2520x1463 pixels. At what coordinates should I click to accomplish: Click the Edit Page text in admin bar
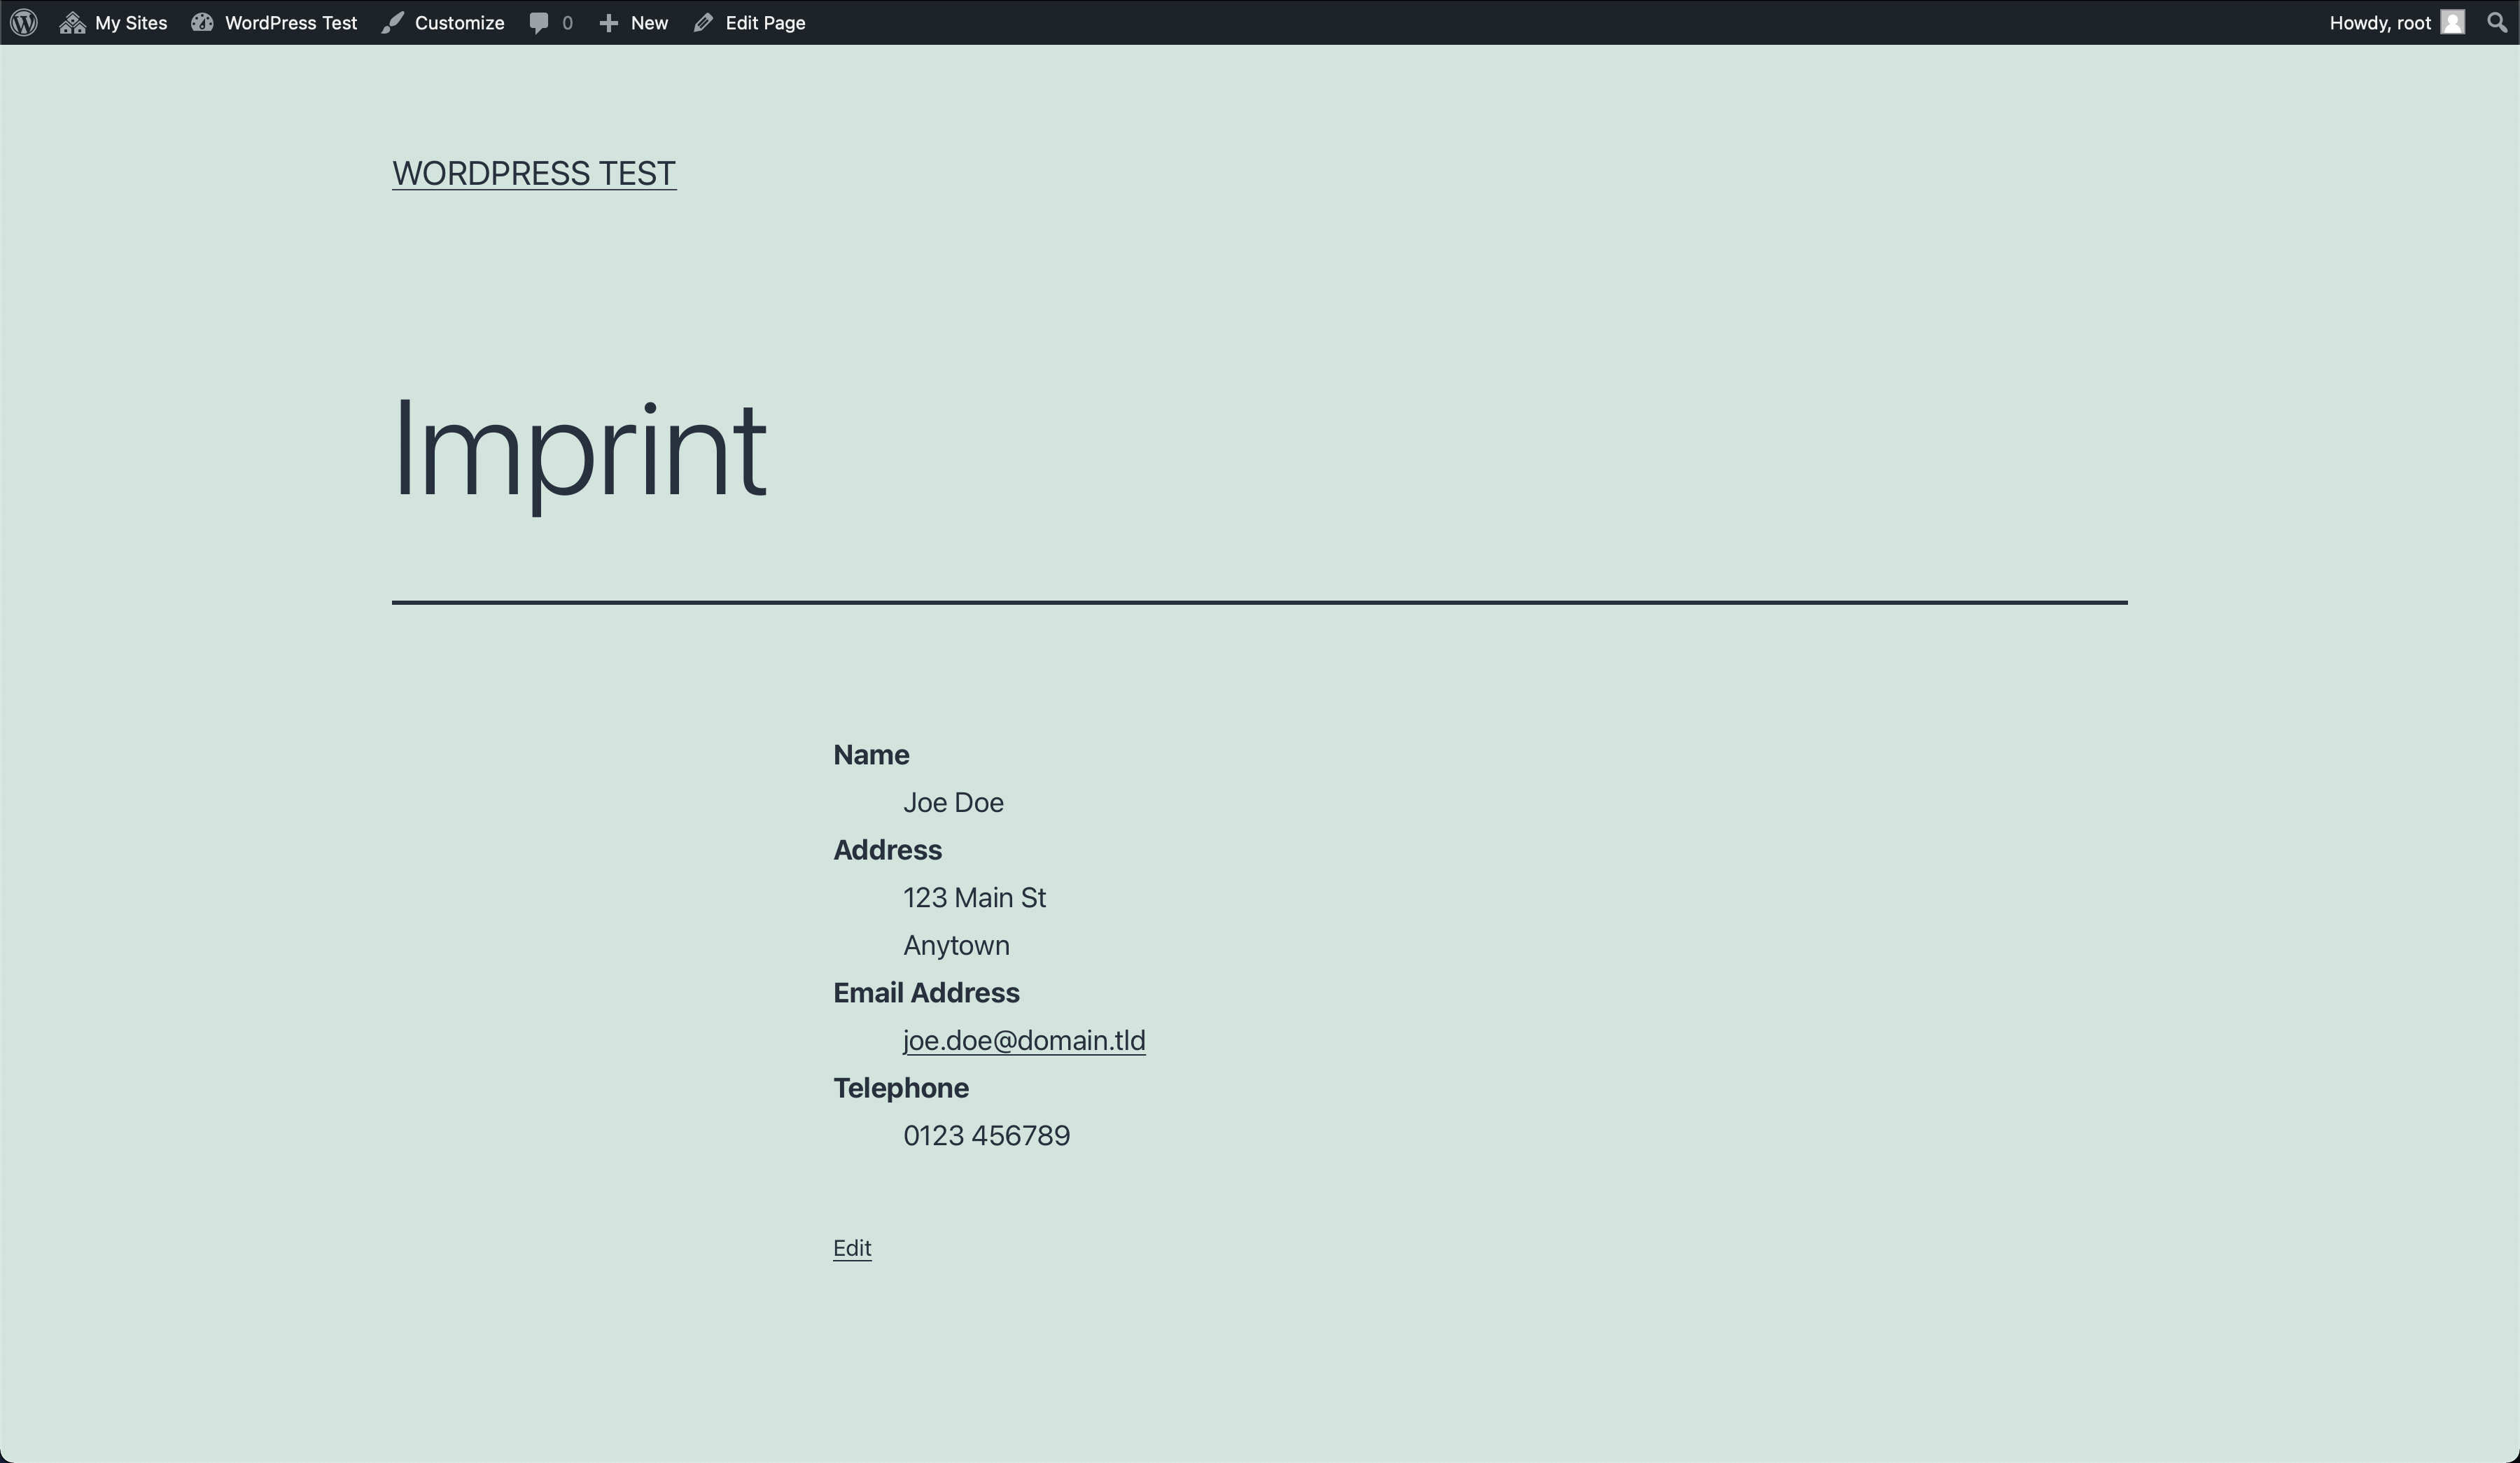point(765,23)
